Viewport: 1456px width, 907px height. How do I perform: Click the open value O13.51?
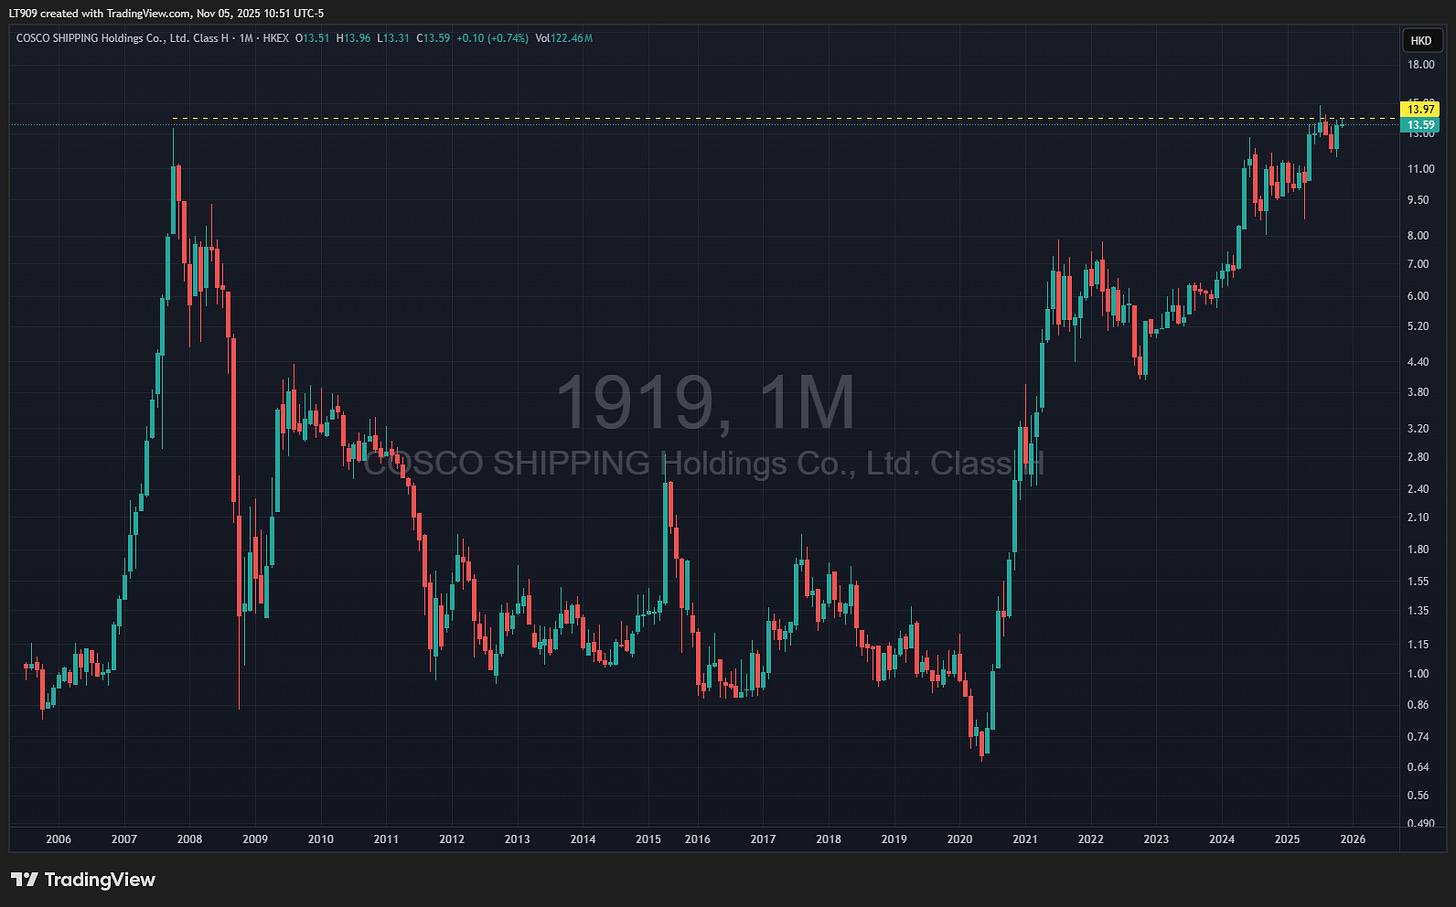(312, 38)
